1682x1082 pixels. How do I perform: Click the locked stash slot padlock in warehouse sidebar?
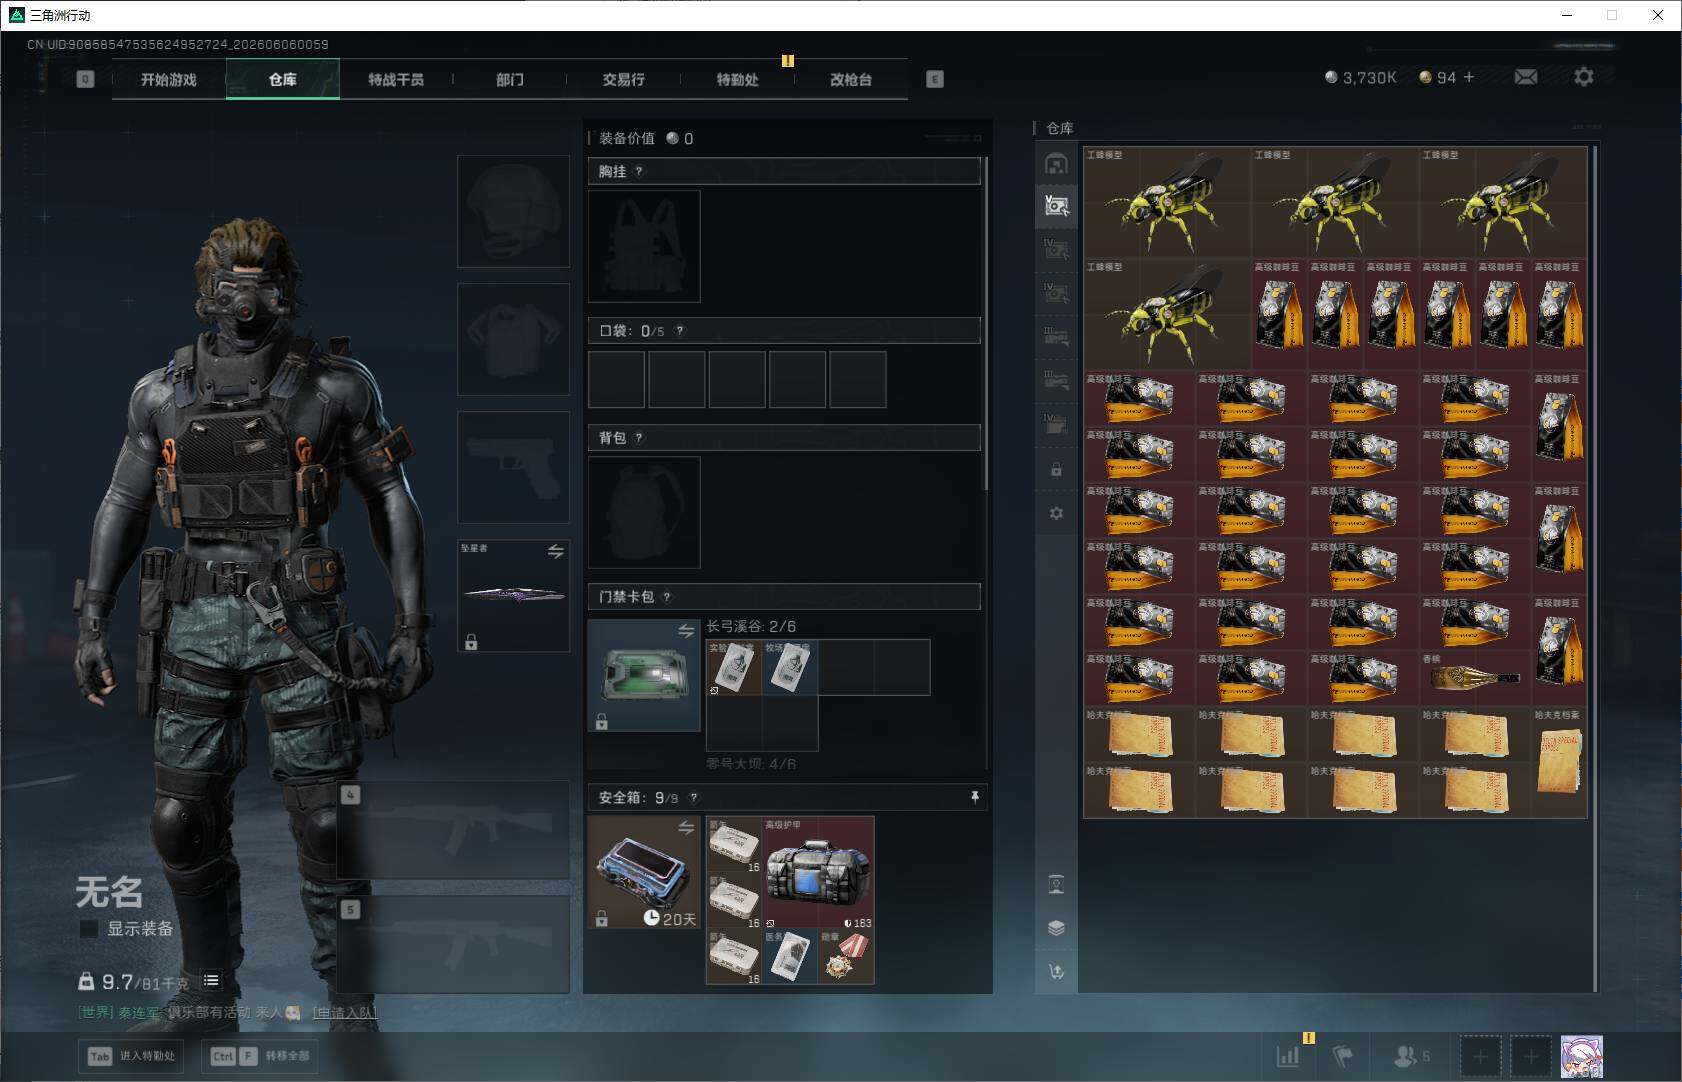tap(1056, 469)
